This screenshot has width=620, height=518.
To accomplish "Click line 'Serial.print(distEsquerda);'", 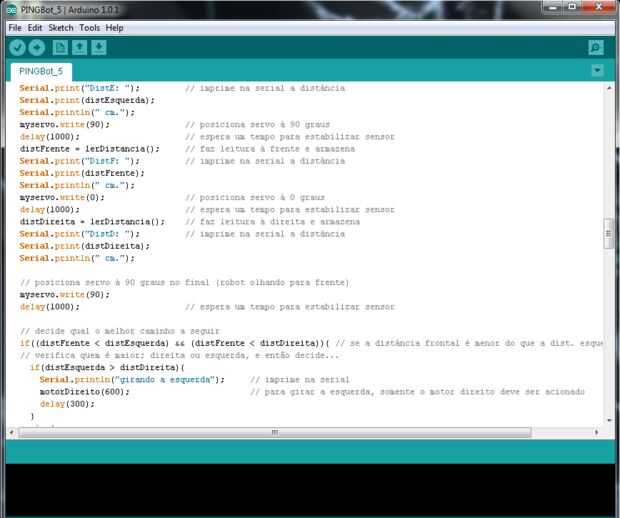I will coord(87,100).
